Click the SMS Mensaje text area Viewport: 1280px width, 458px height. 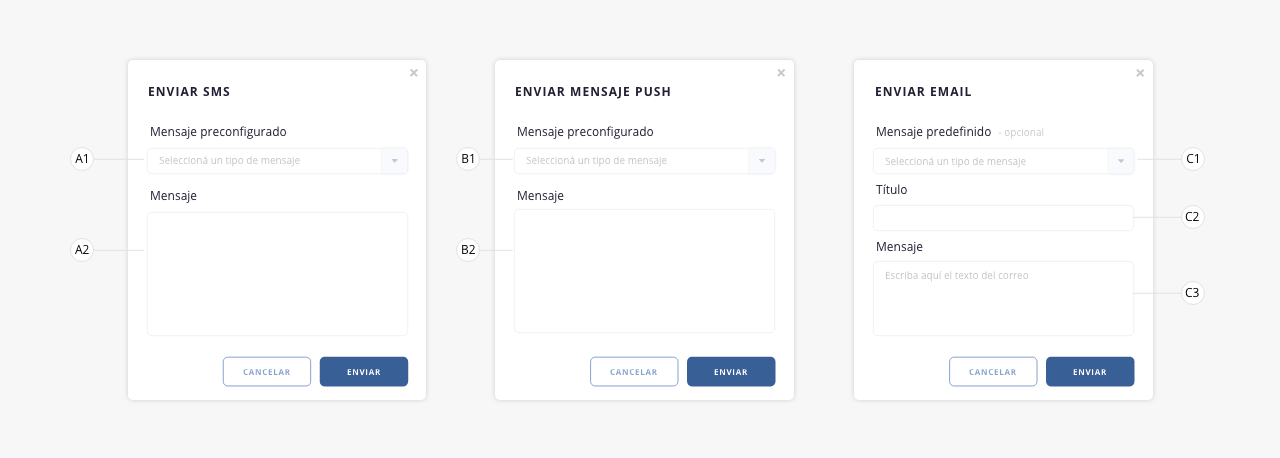coord(277,274)
